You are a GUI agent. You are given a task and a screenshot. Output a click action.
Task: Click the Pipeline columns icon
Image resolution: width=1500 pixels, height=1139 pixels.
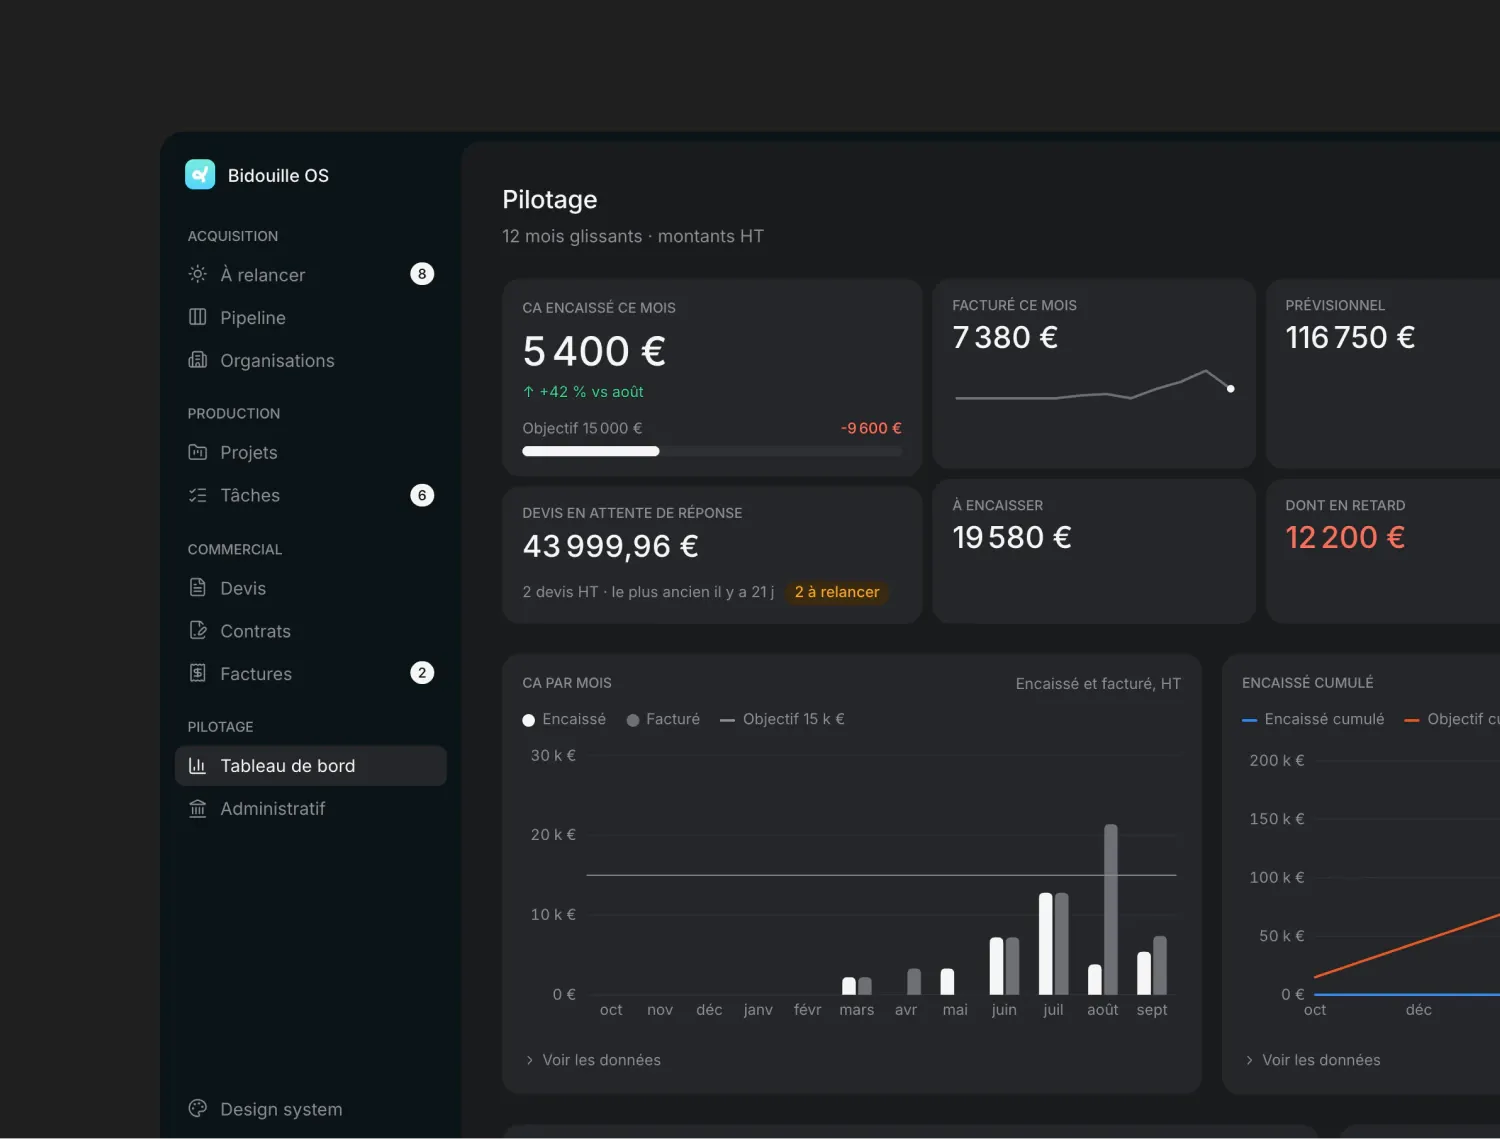(198, 317)
